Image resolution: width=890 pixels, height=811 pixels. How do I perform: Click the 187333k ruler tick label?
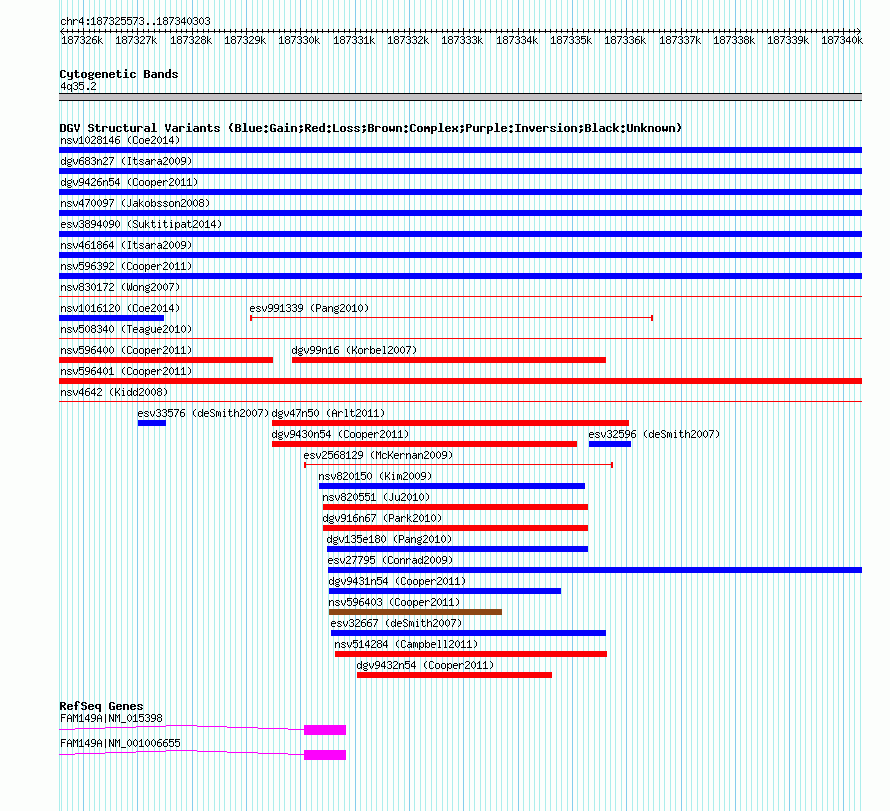pos(462,40)
